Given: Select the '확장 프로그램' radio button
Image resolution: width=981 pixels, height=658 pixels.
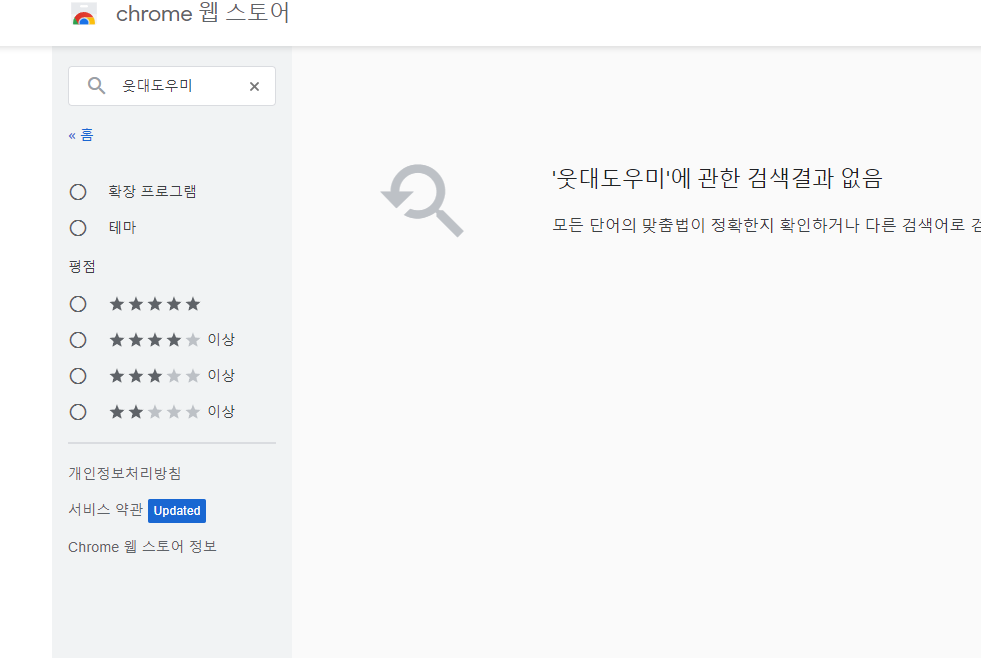Looking at the screenshot, I should tap(78, 192).
